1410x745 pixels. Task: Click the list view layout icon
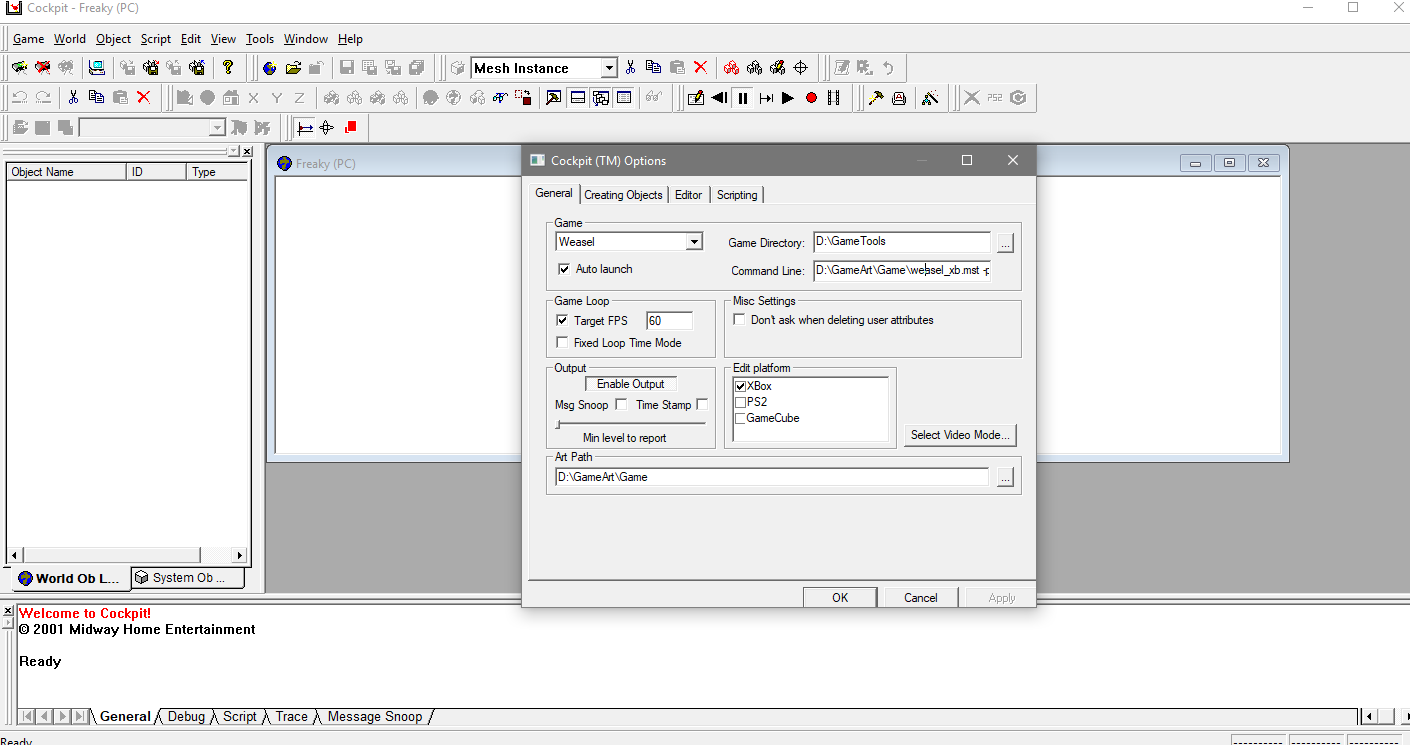click(x=624, y=97)
